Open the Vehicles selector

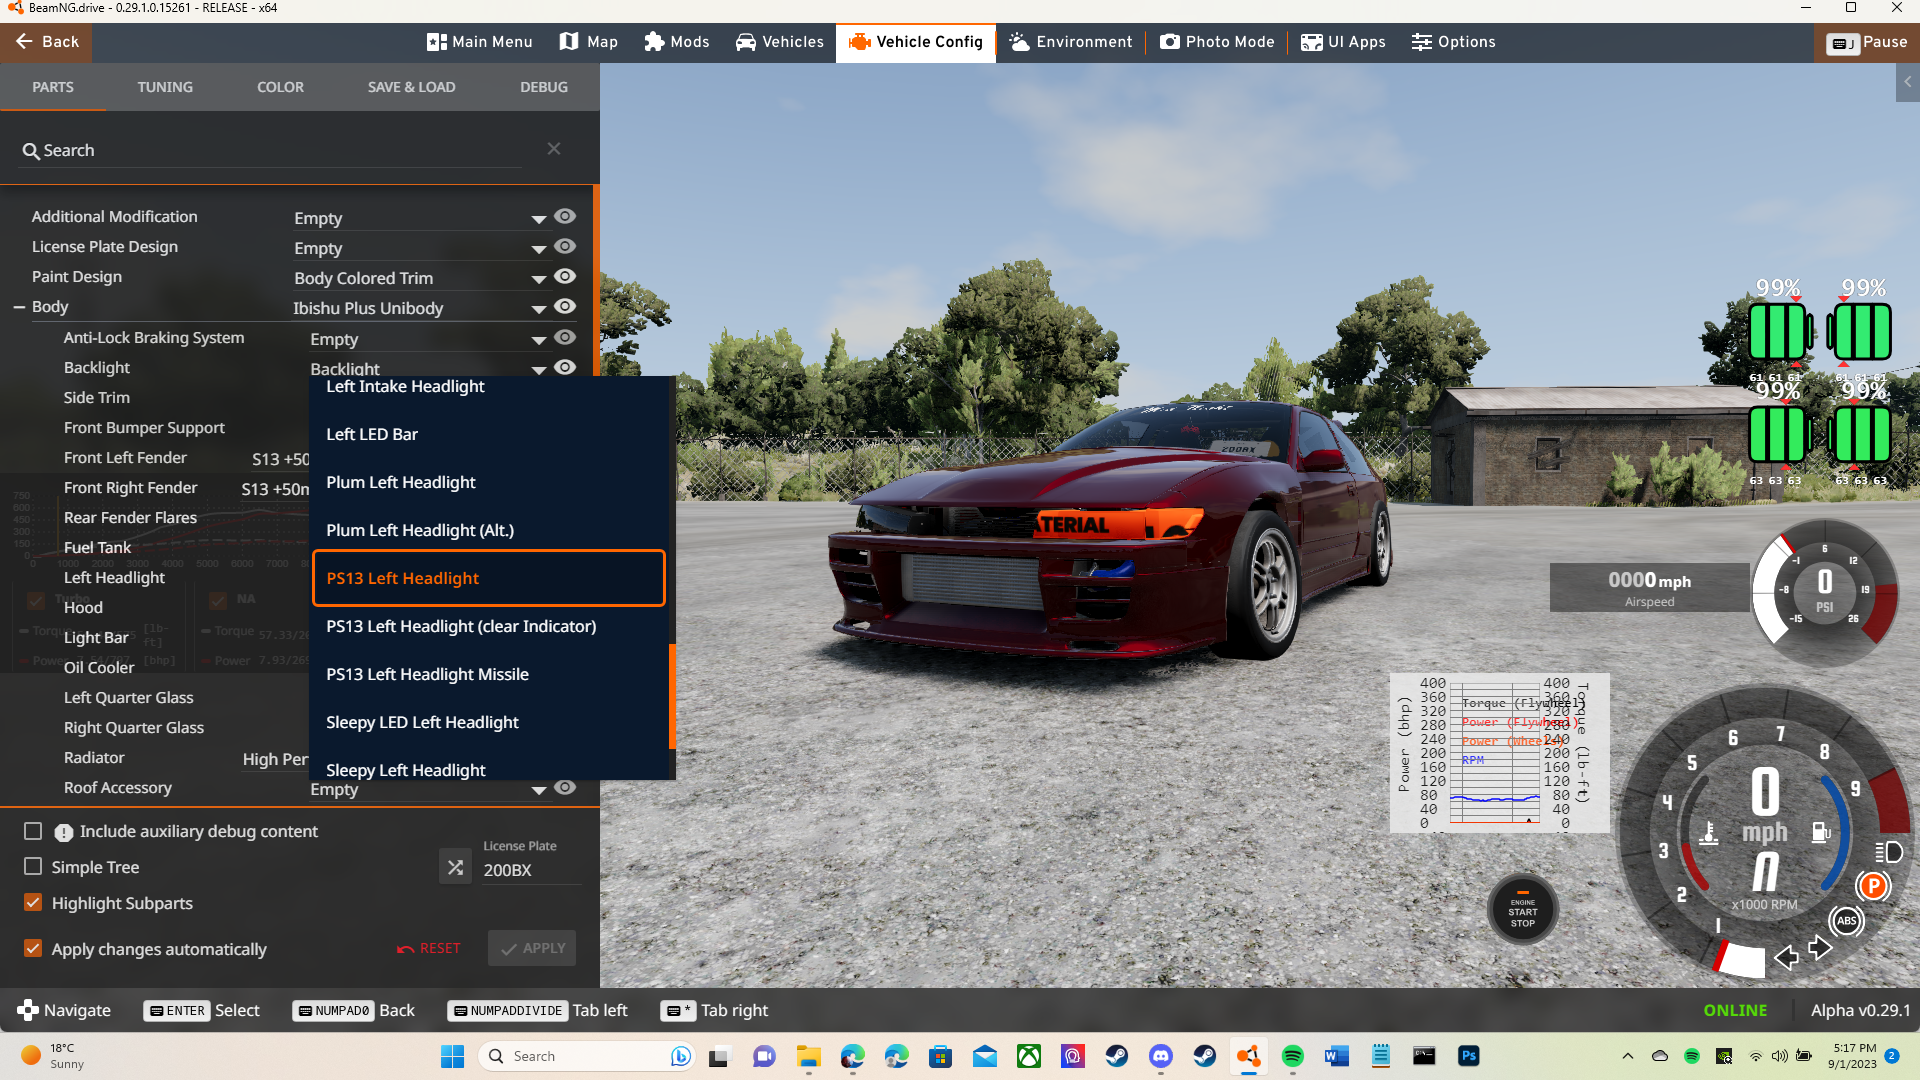point(780,42)
